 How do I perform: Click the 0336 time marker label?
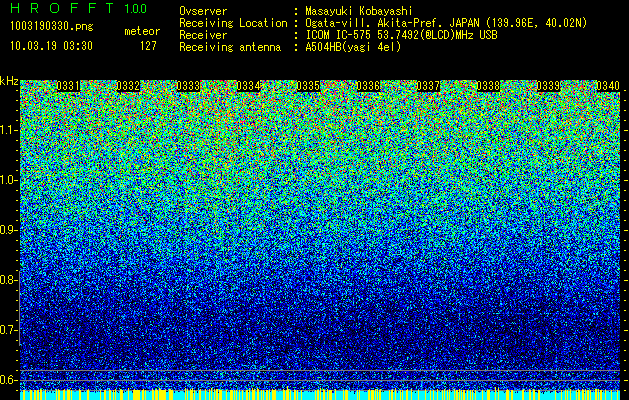tap(368, 86)
